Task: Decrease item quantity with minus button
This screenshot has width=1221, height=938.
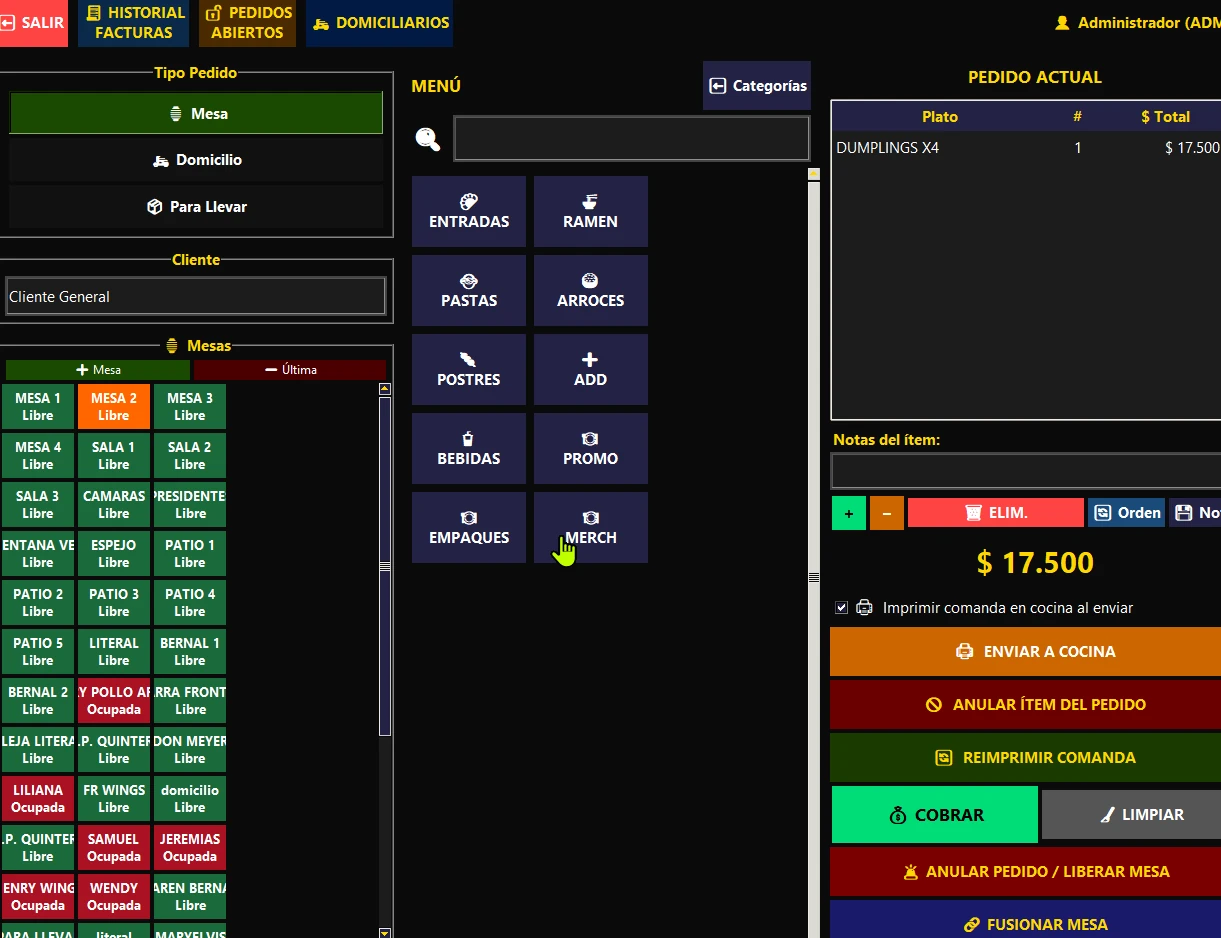Action: coord(887,513)
